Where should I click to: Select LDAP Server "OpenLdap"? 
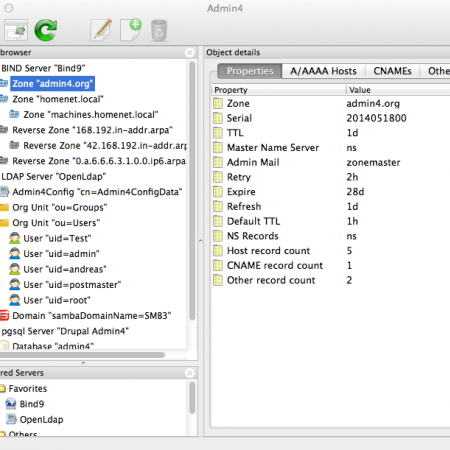(54, 177)
